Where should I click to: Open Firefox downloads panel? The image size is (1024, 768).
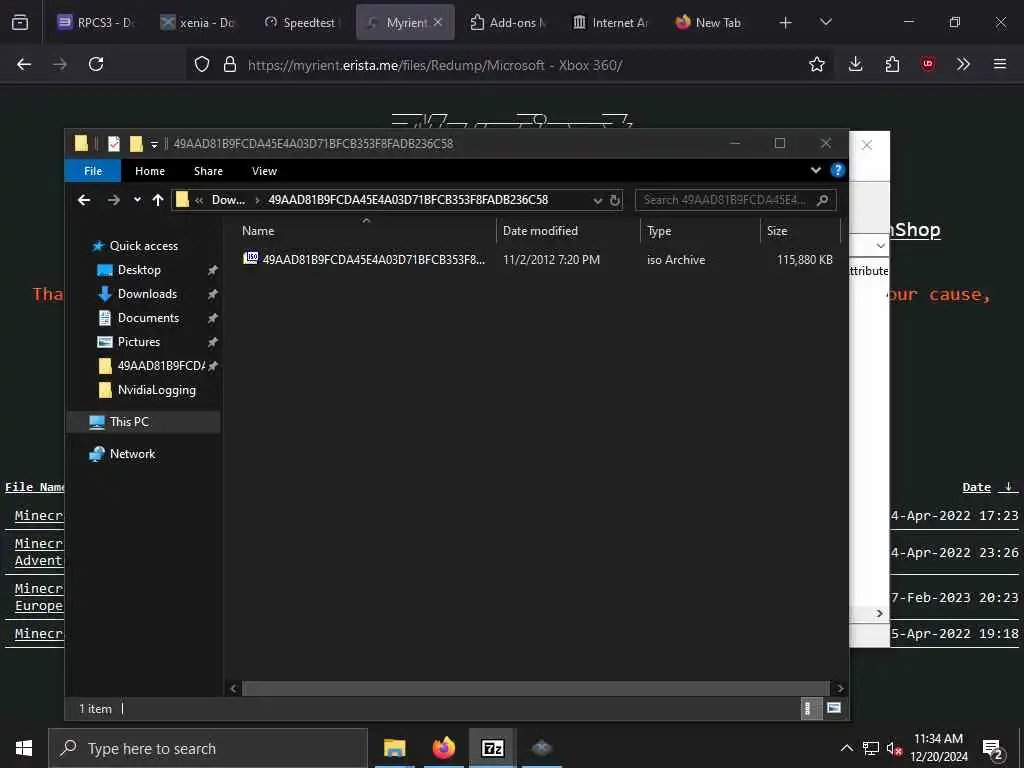856,64
